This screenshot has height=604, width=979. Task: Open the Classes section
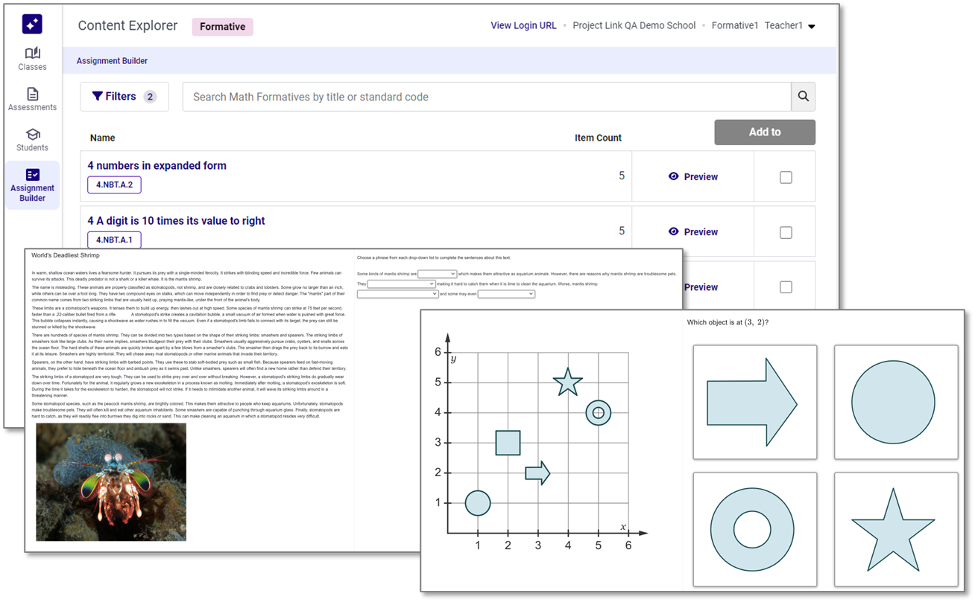click(32, 59)
